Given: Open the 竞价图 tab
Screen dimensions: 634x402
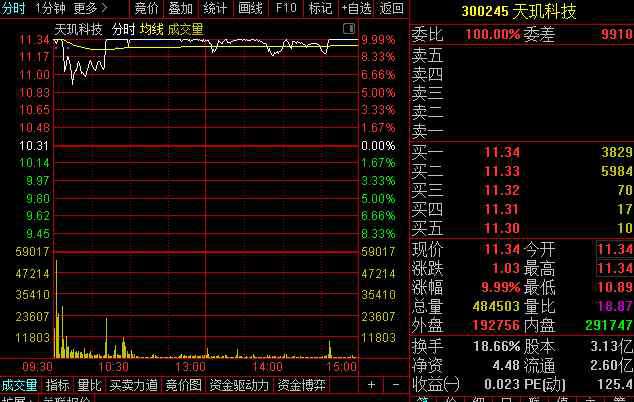Looking at the screenshot, I should click(x=184, y=385).
